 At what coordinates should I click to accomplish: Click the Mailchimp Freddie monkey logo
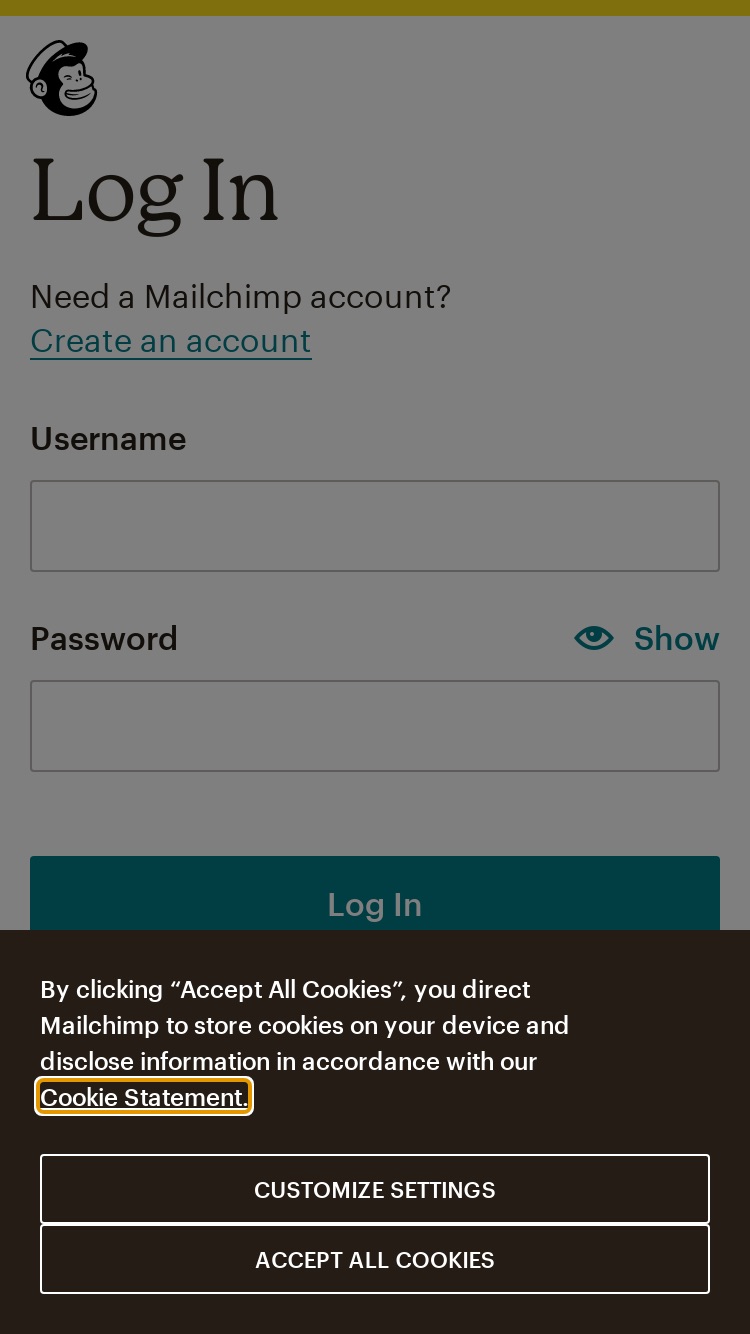(x=62, y=78)
